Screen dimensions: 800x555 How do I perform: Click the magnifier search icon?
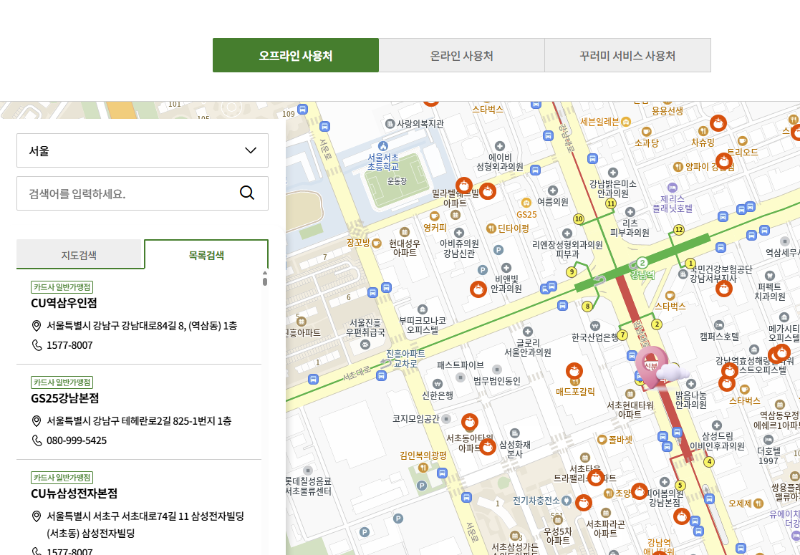pos(247,193)
